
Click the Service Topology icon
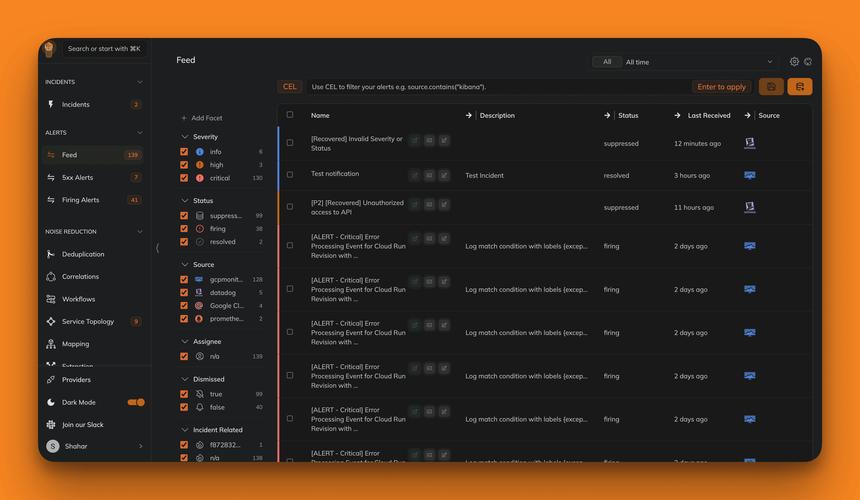coord(51,321)
